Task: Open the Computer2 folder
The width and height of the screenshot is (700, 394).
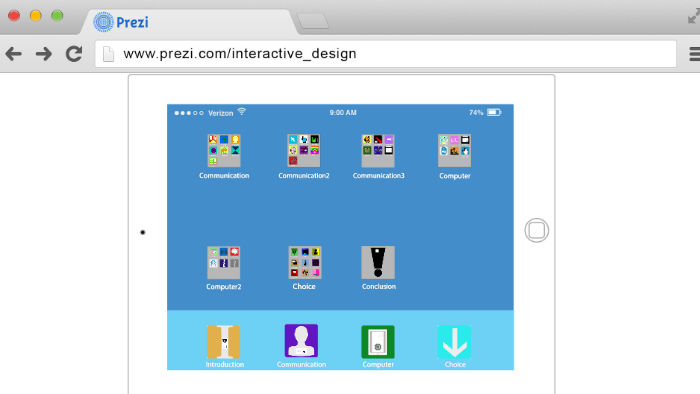Action: 224,262
